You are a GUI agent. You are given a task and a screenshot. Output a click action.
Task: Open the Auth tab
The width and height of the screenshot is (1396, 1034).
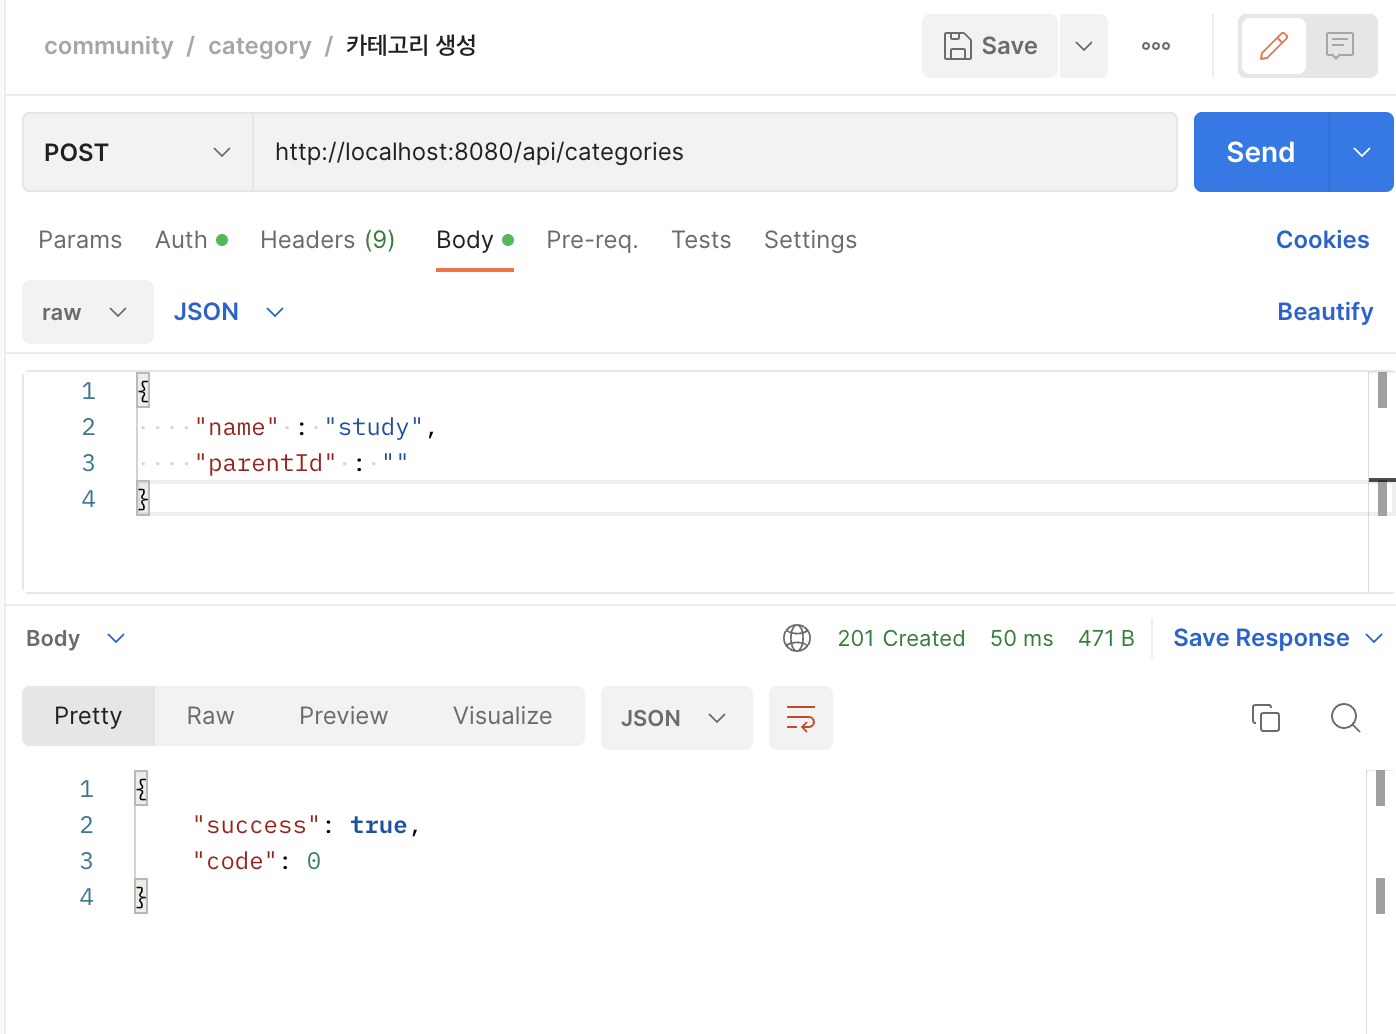pyautogui.click(x=192, y=240)
